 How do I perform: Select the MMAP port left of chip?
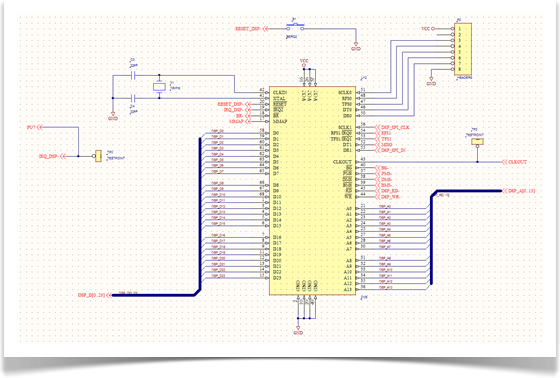click(x=239, y=121)
